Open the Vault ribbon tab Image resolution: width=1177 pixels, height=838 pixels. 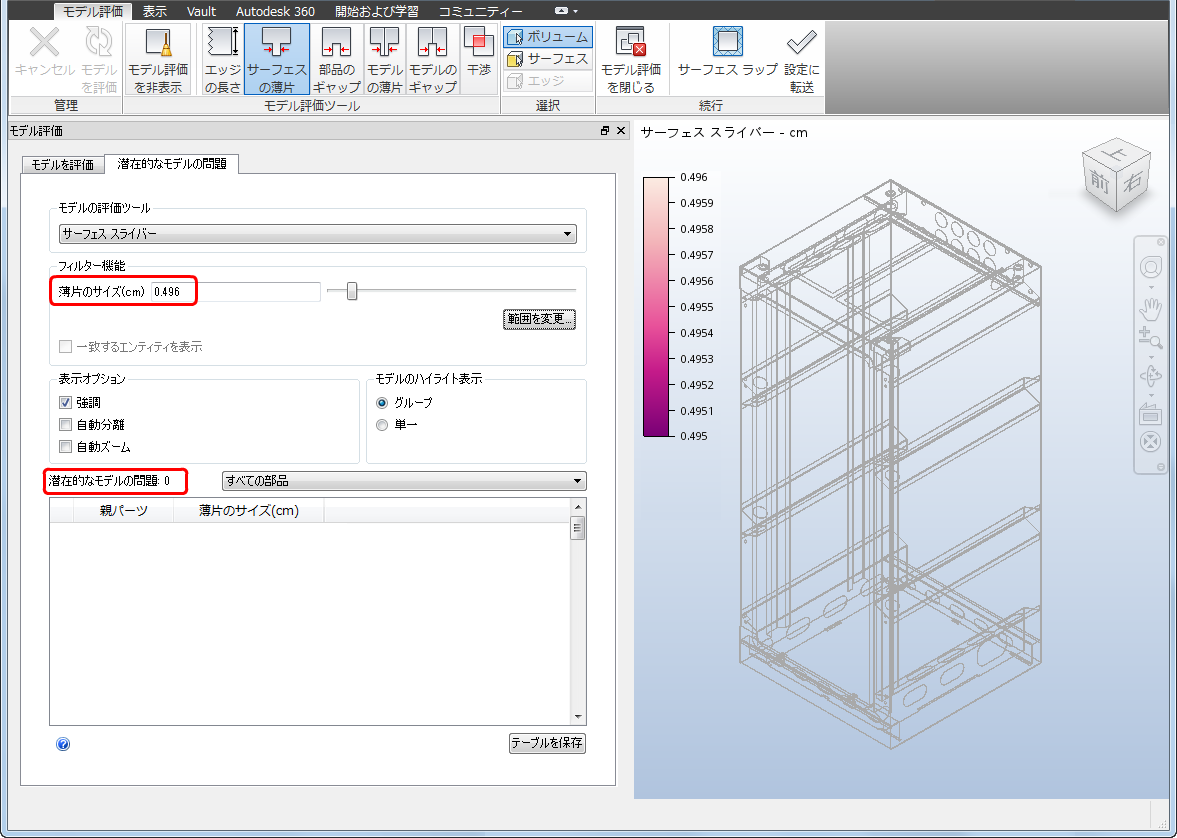[201, 11]
